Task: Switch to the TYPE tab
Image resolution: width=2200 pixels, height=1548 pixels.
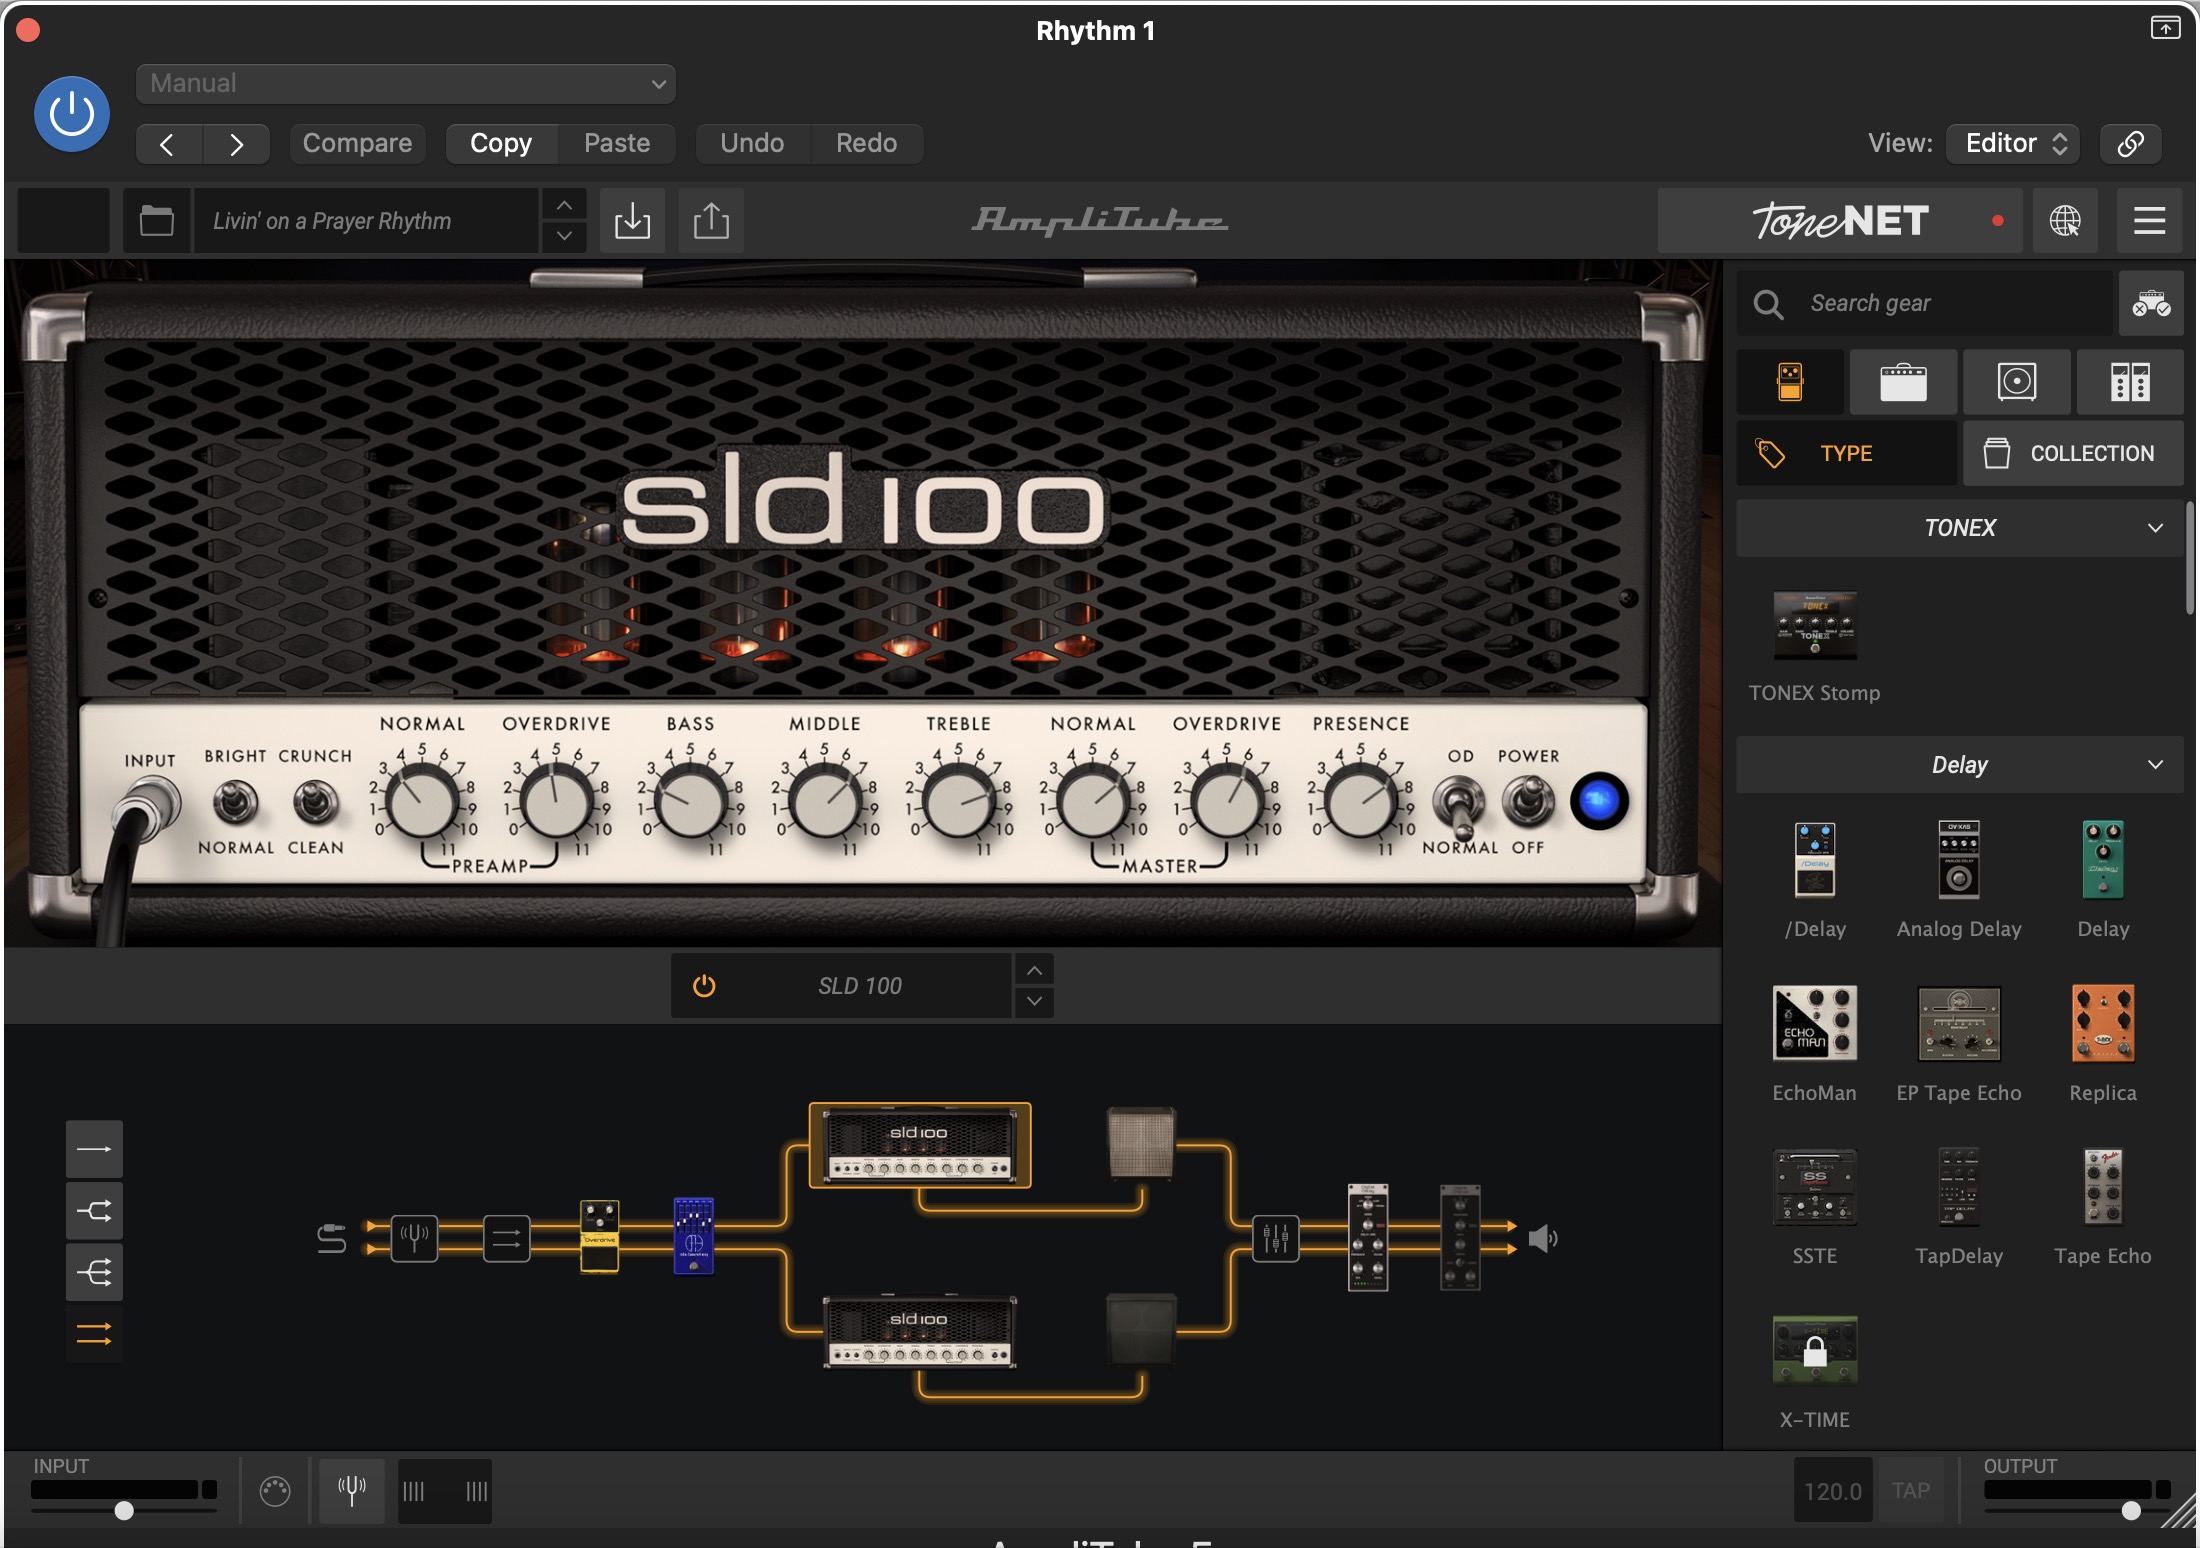Action: (1846, 454)
